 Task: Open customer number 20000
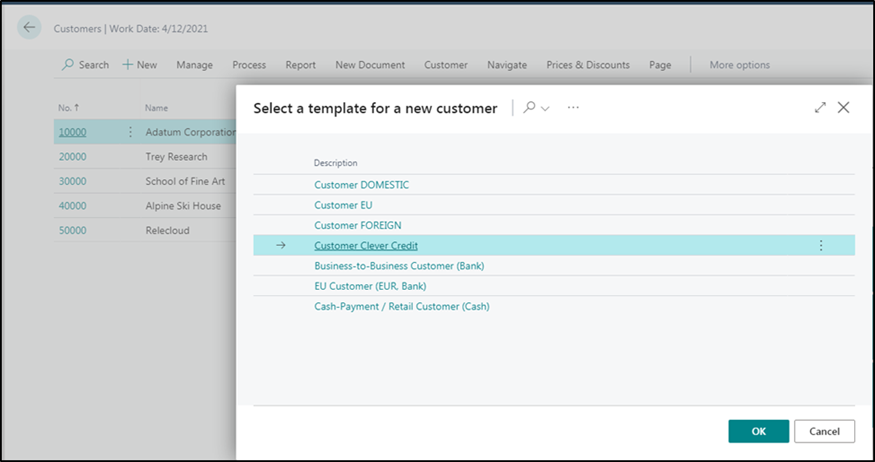[x=73, y=157]
